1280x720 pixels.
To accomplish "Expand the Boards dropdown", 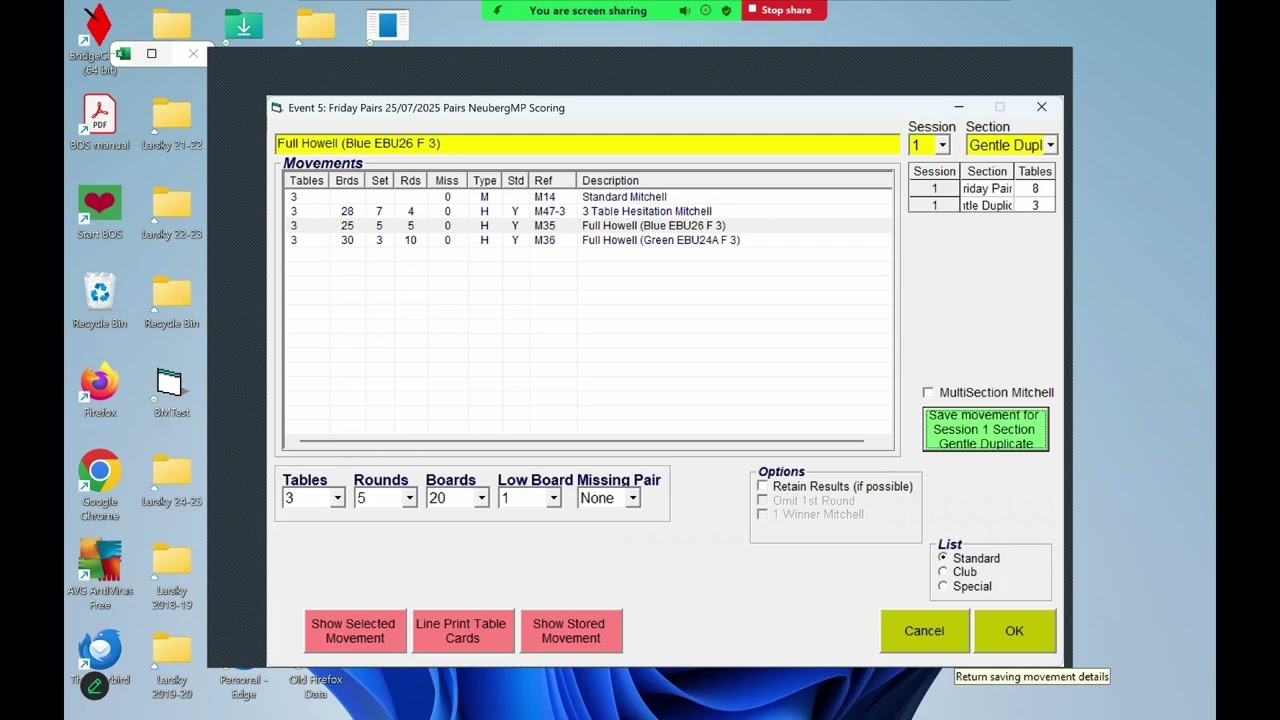I will pyautogui.click(x=481, y=498).
